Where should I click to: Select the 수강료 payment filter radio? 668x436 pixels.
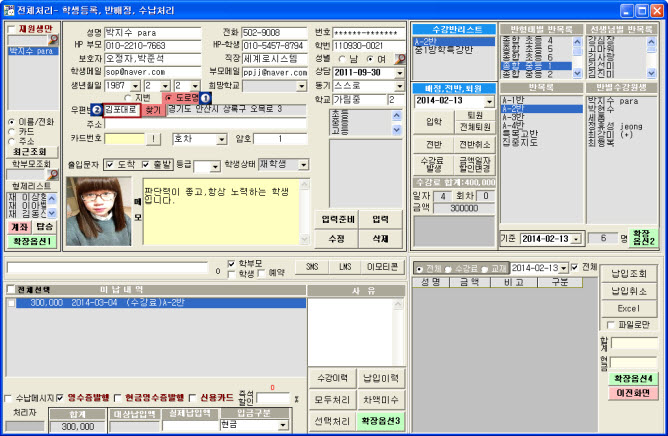tap(448, 269)
